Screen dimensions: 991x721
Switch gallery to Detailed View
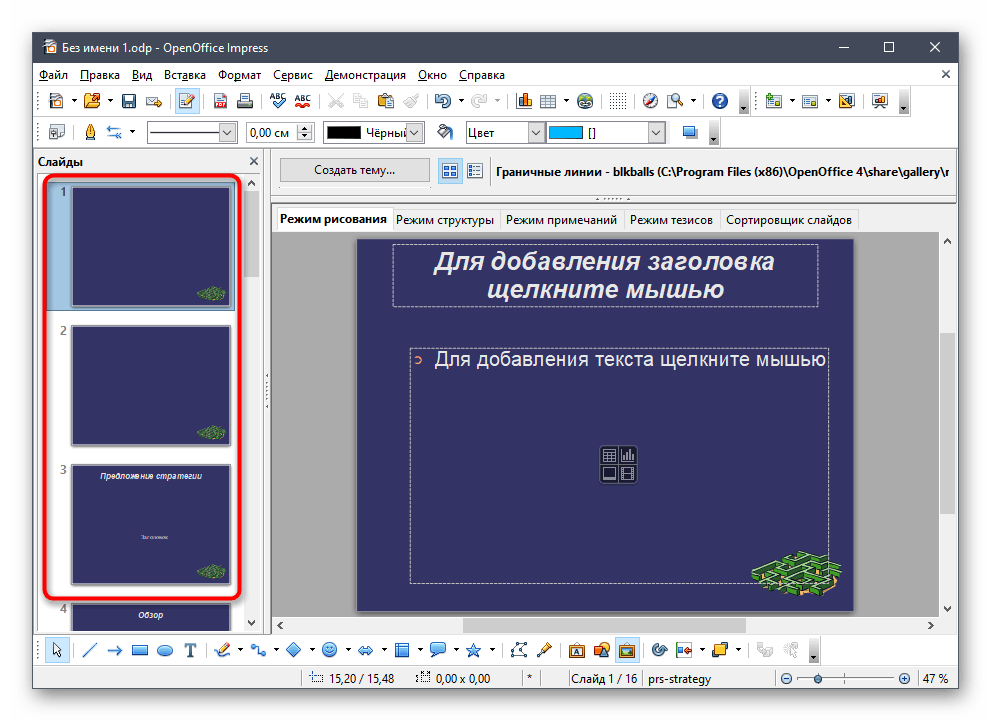click(x=475, y=171)
